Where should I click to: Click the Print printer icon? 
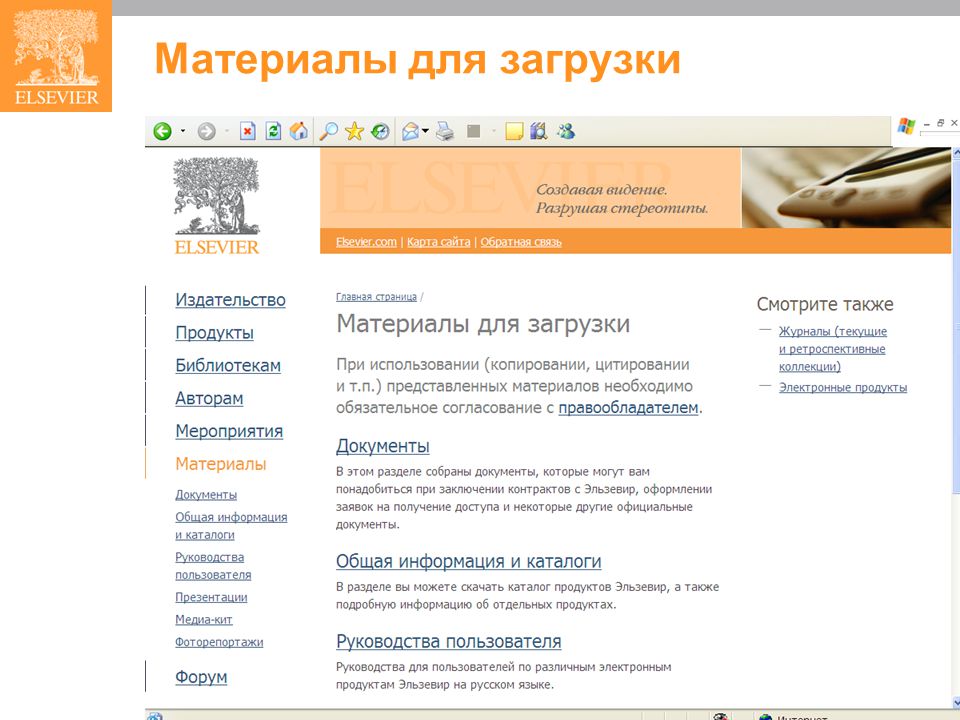click(x=445, y=131)
